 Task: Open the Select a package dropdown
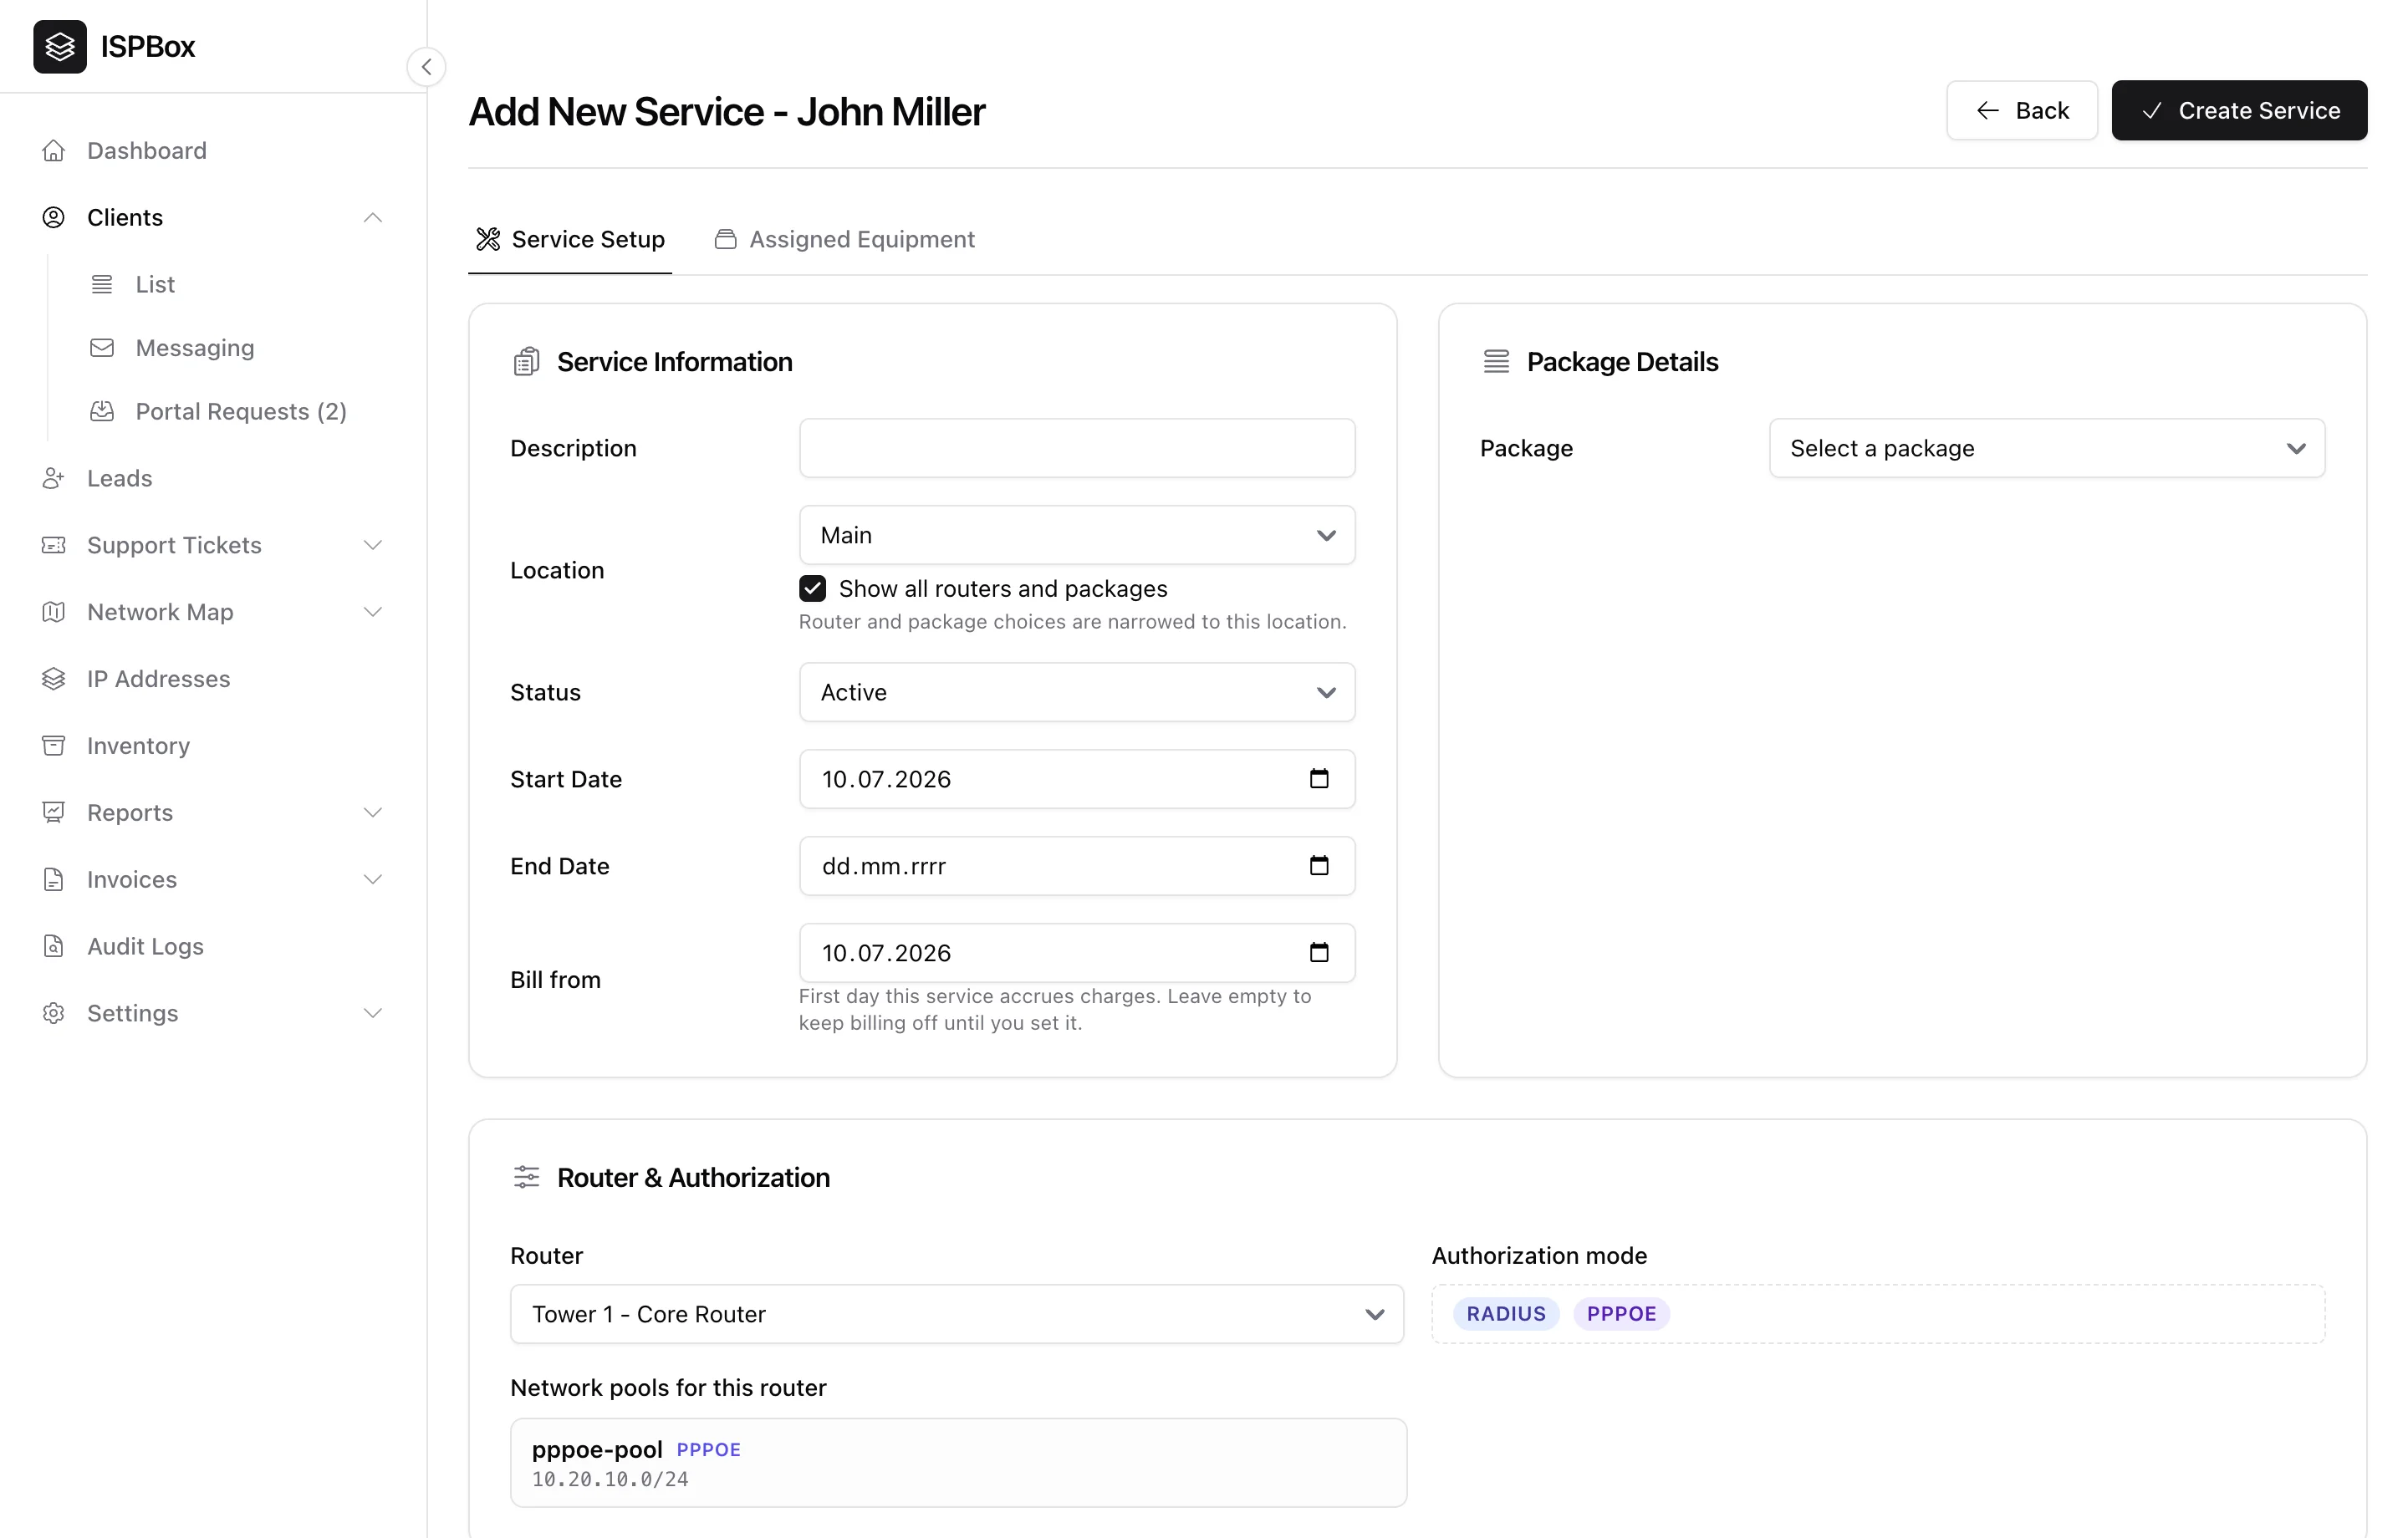(2046, 448)
